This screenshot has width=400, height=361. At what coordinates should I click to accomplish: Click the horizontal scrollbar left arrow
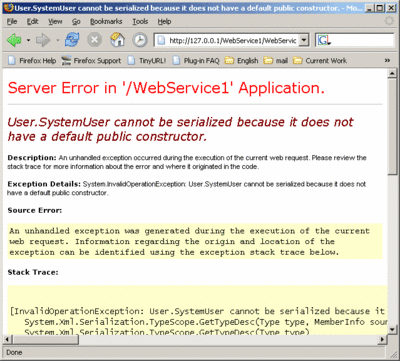coord(7,340)
